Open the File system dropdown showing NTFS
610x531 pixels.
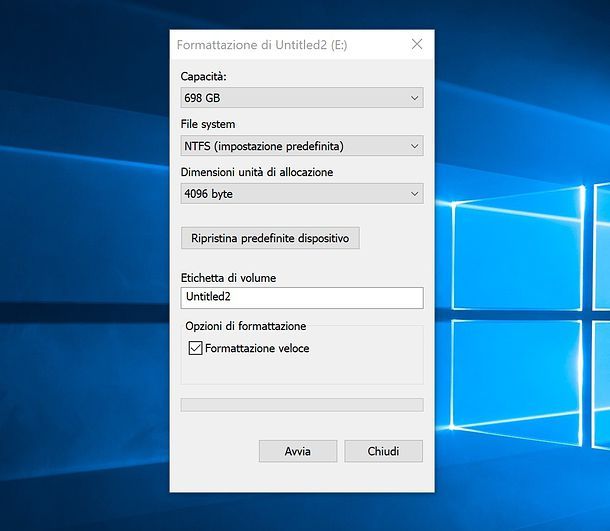click(302, 146)
